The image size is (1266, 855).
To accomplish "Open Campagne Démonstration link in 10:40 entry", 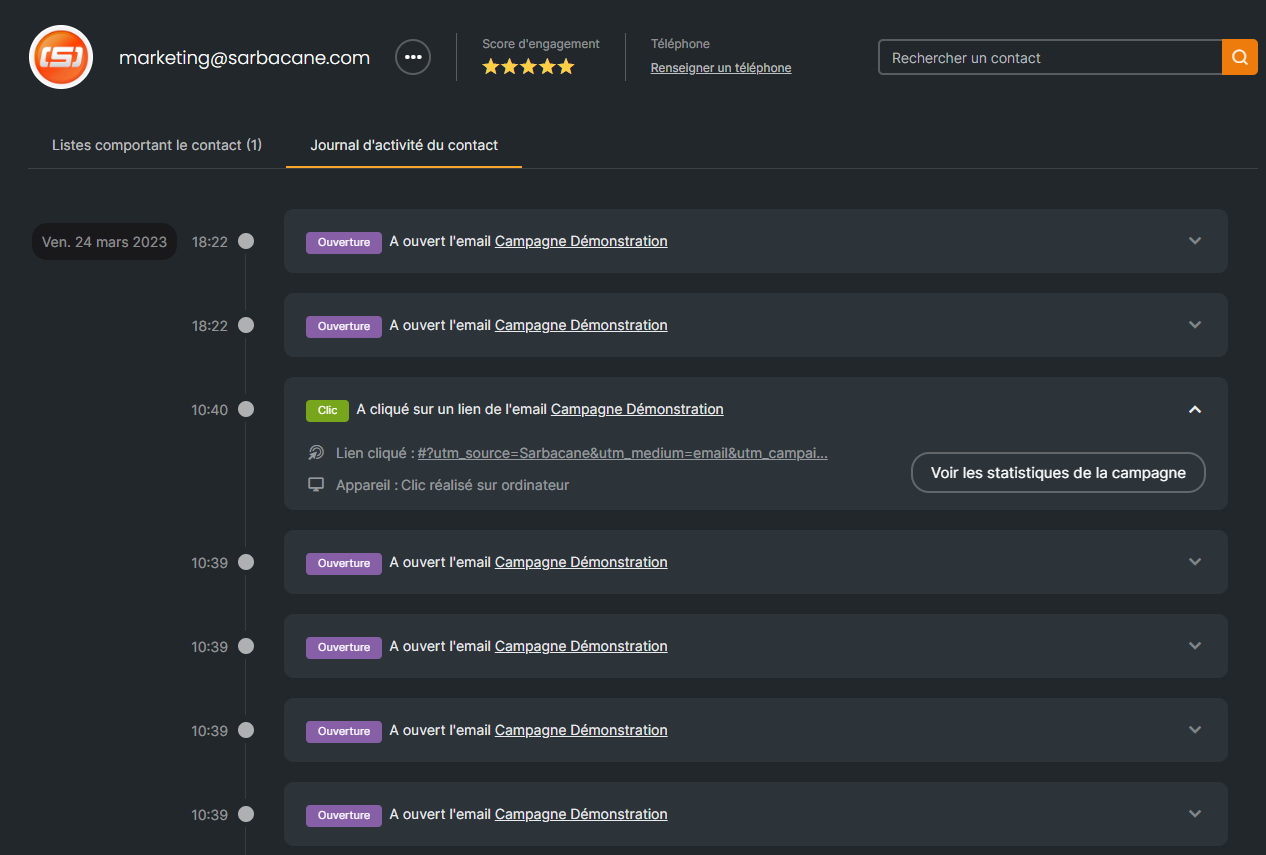I will coord(637,409).
